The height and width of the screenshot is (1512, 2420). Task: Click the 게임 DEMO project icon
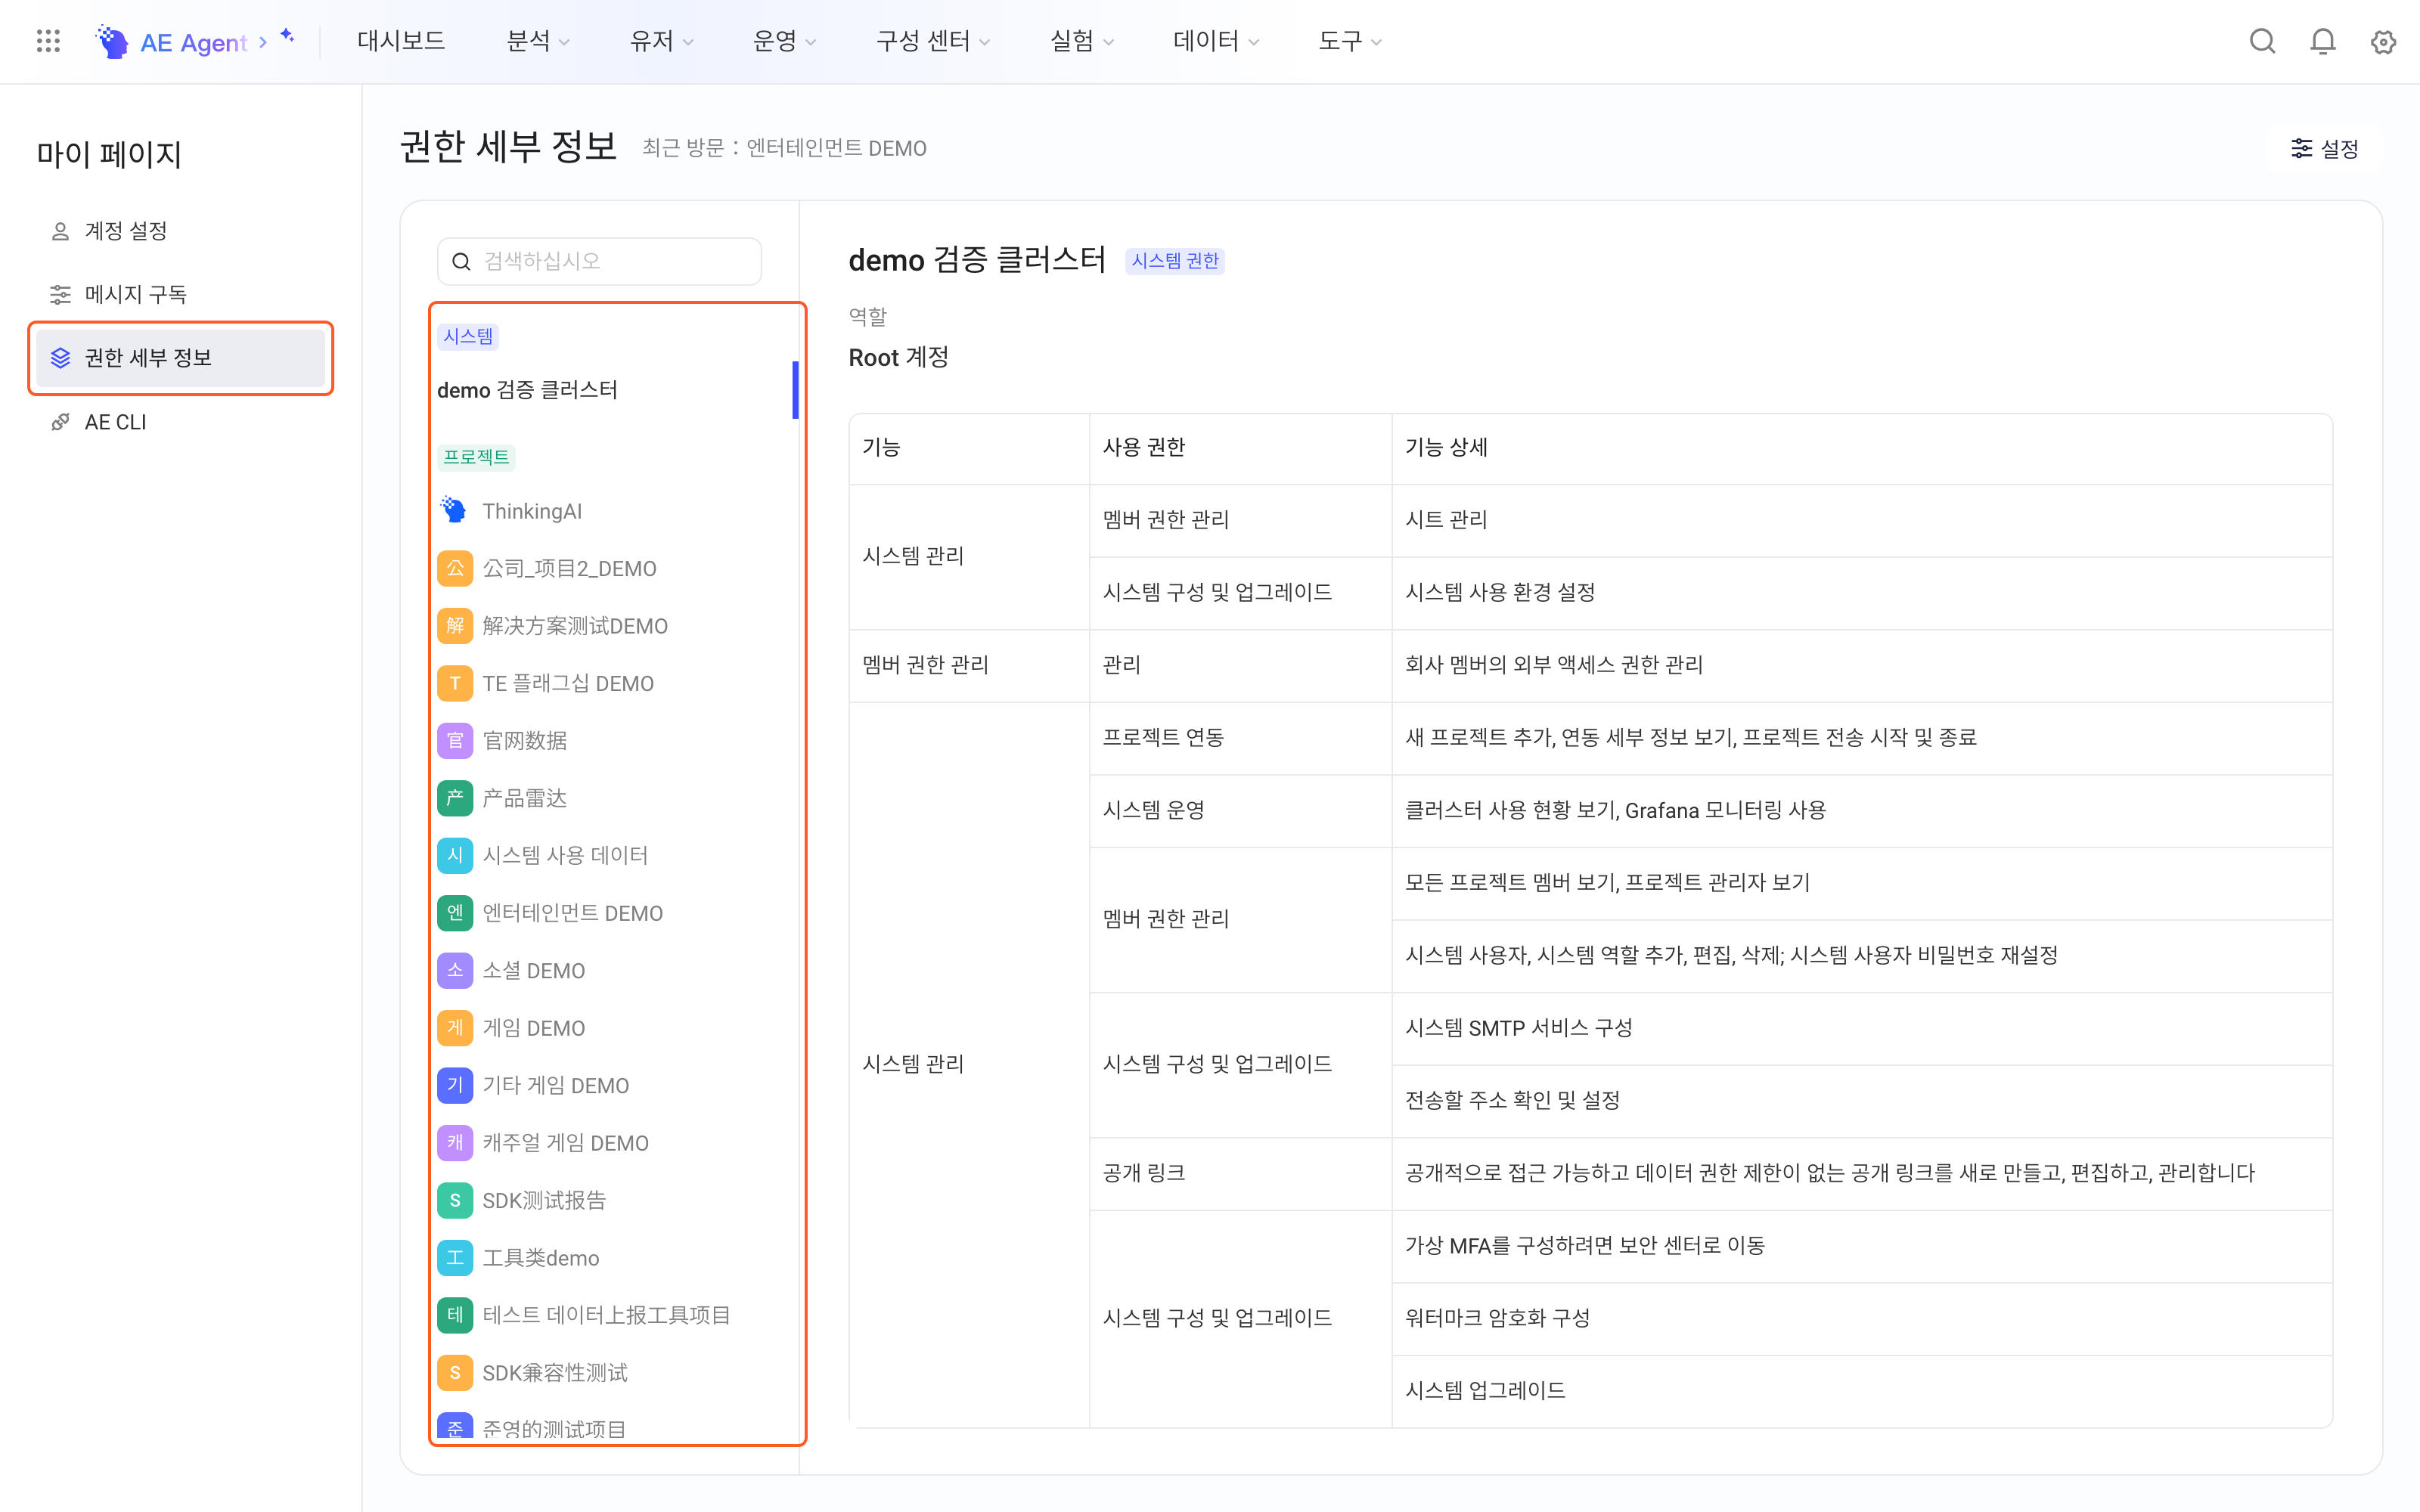pos(454,1028)
